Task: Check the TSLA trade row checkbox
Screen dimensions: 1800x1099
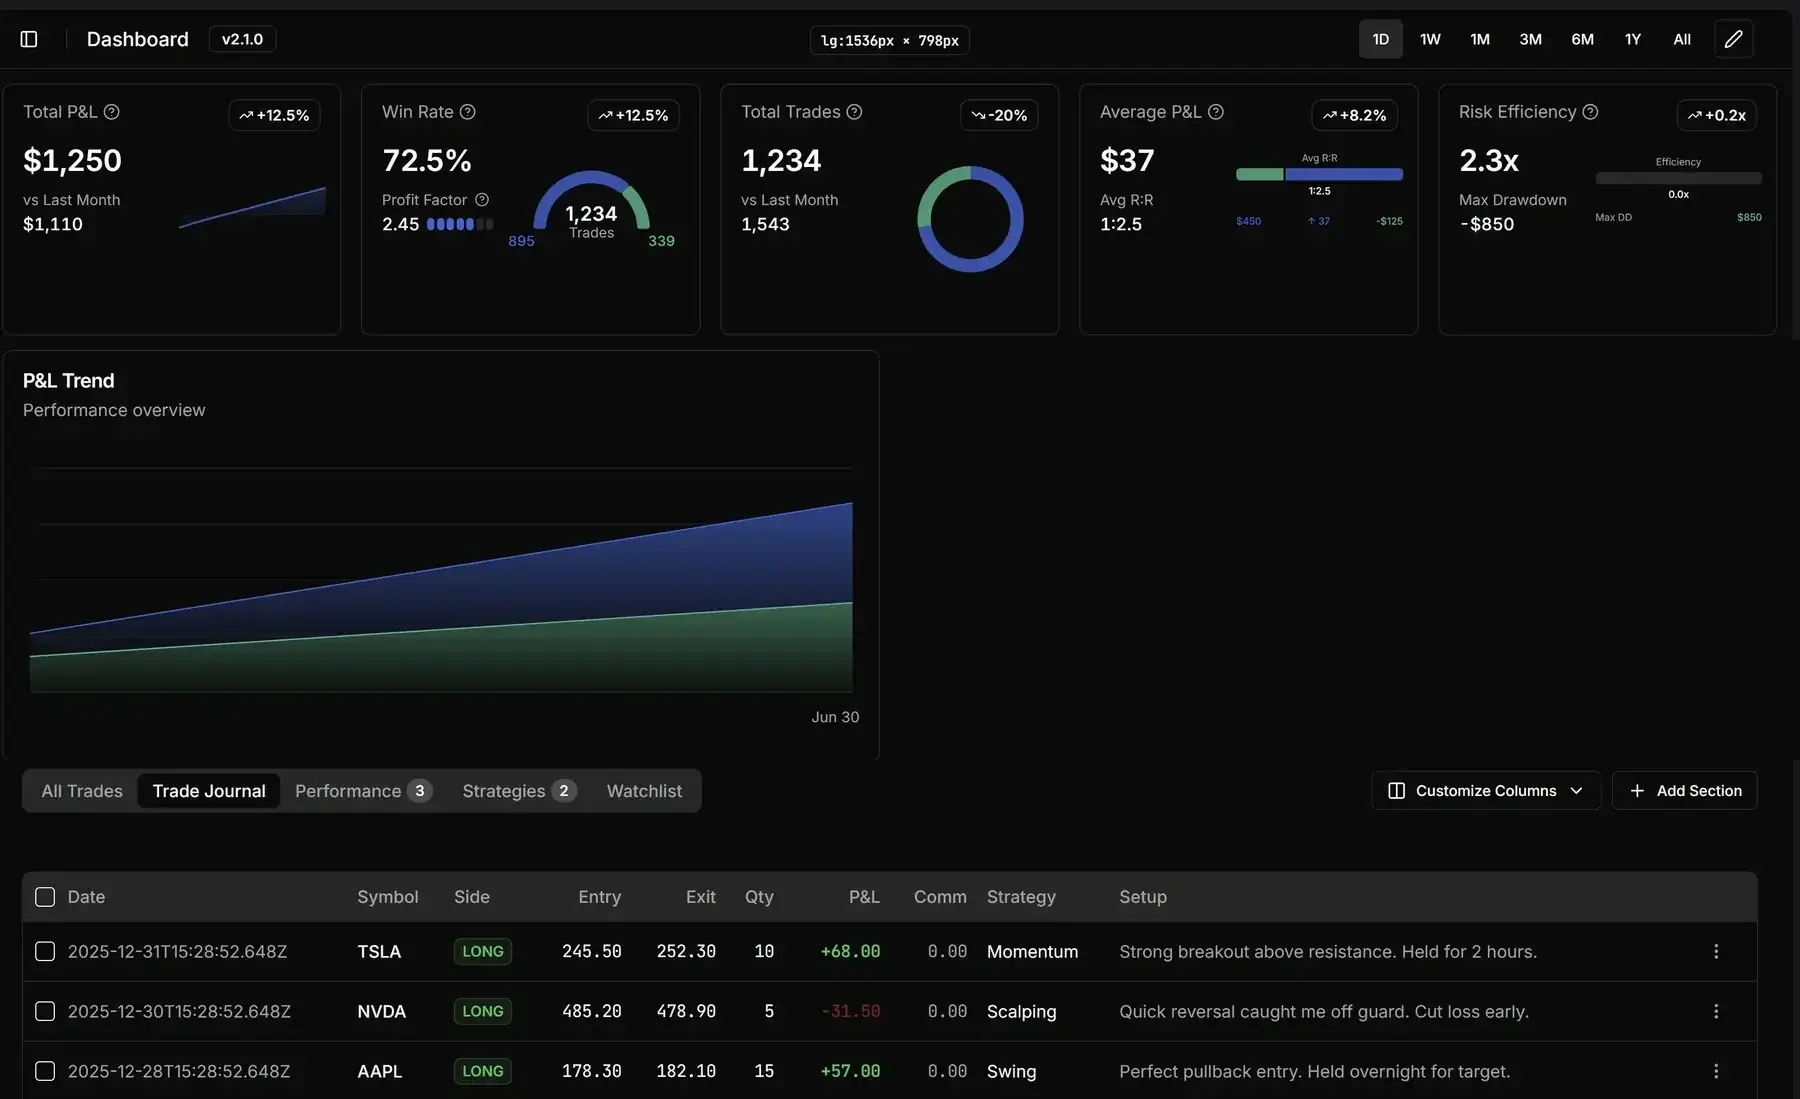Action: pyautogui.click(x=45, y=951)
